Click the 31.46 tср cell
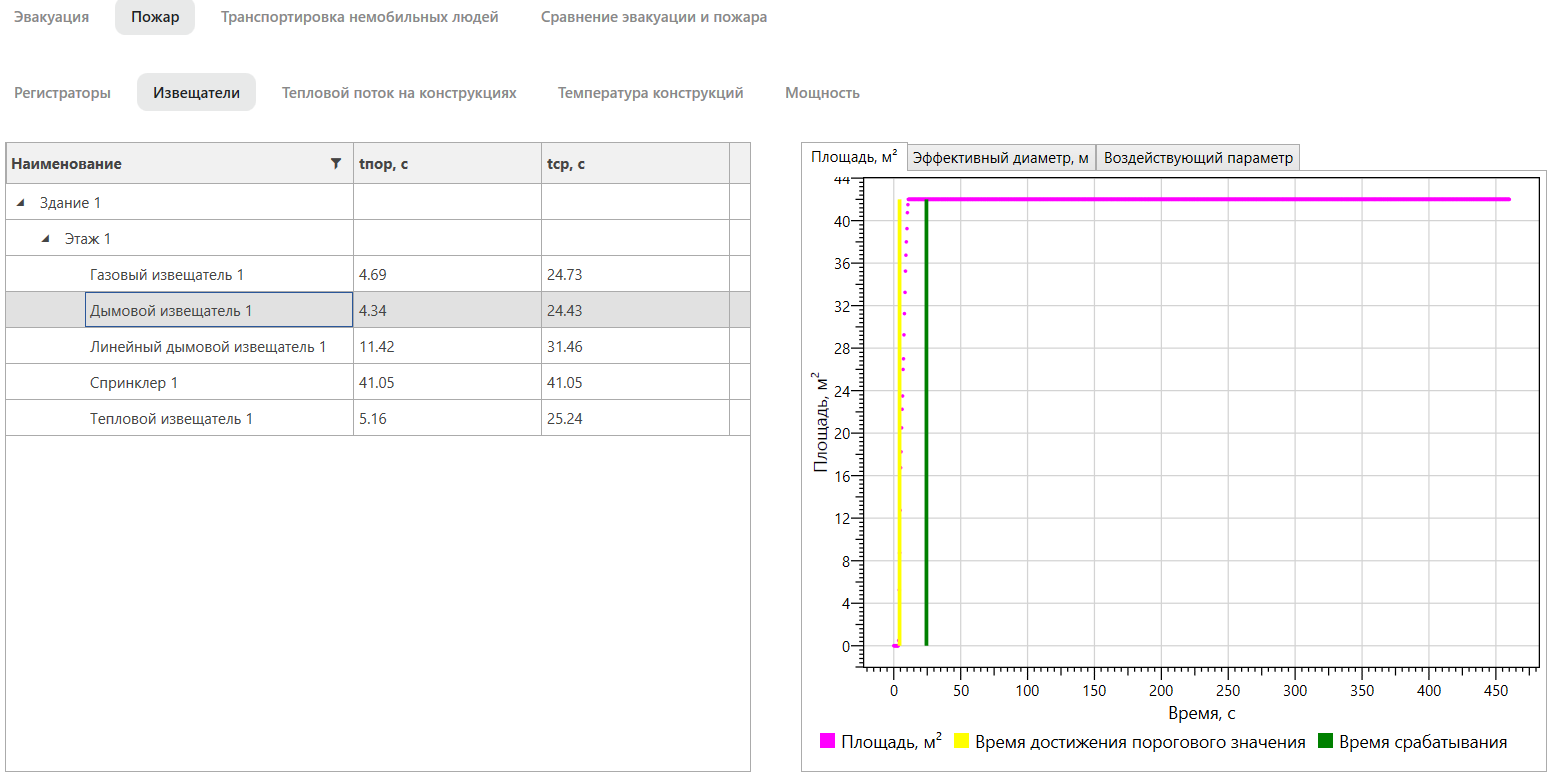 [635, 347]
